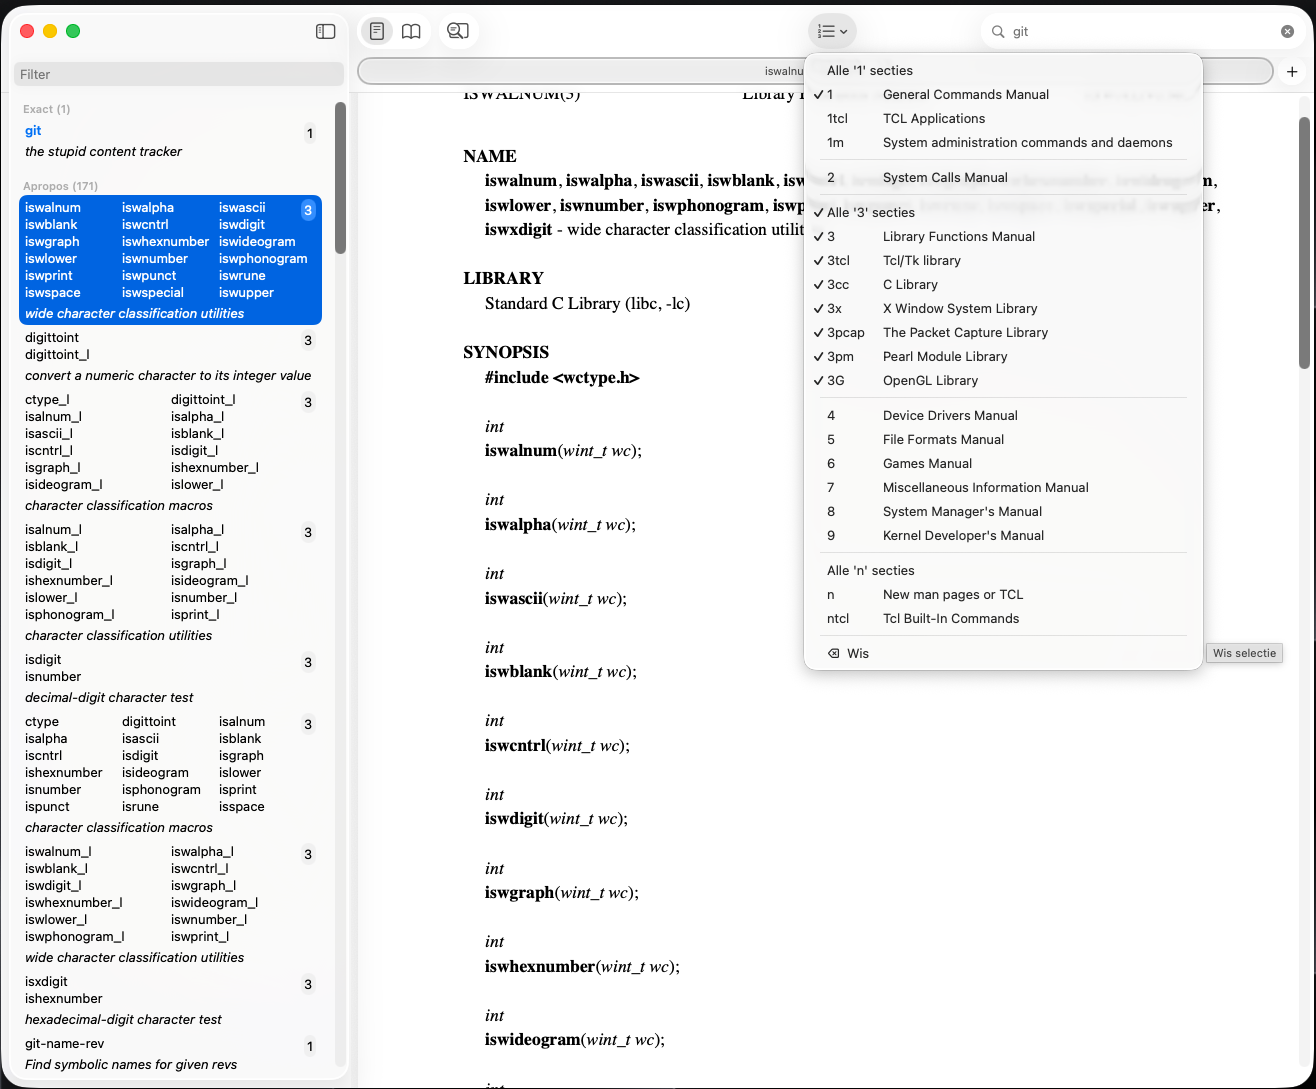Close the sections dropdown via its list button
This screenshot has height=1089, width=1316.
pyautogui.click(x=832, y=31)
